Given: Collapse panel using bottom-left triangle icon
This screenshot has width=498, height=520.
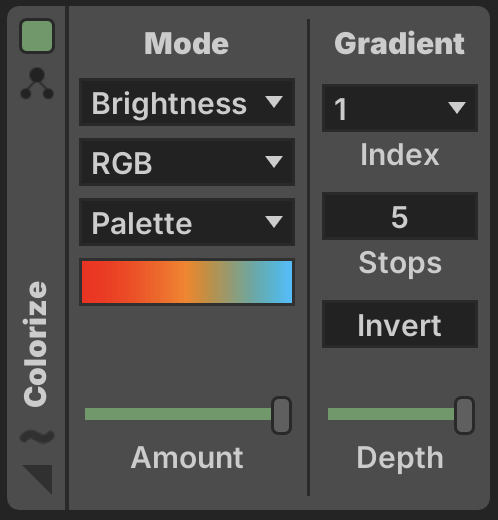Looking at the screenshot, I should [38, 479].
